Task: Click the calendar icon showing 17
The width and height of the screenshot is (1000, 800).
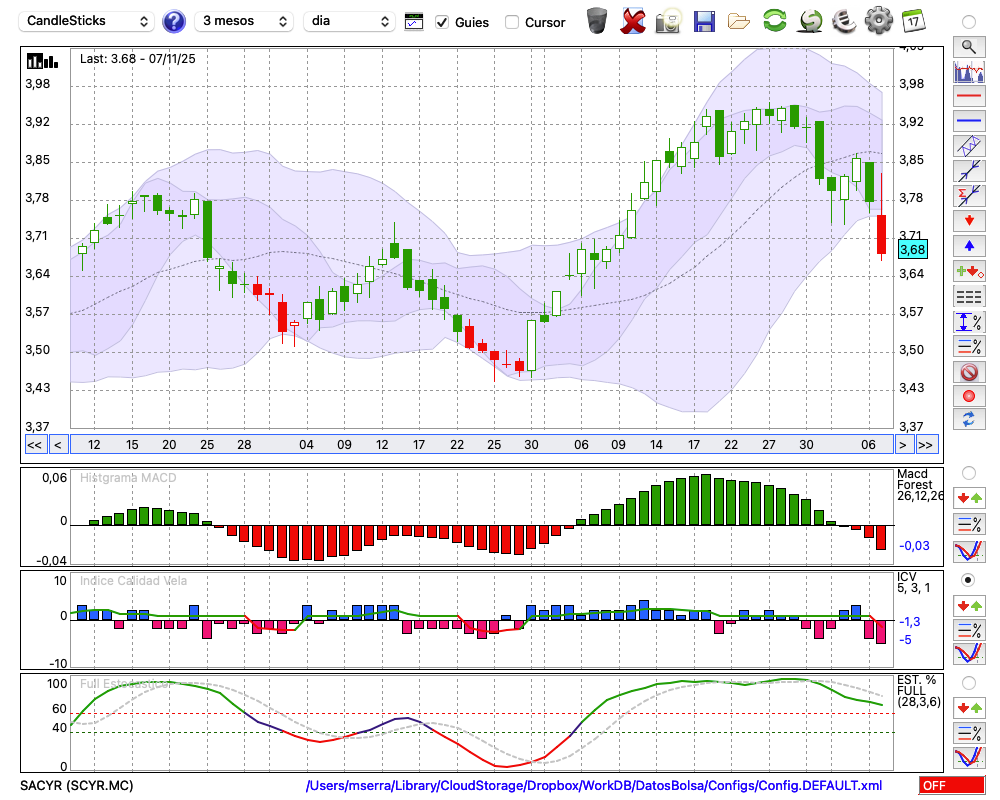Action: [x=913, y=21]
